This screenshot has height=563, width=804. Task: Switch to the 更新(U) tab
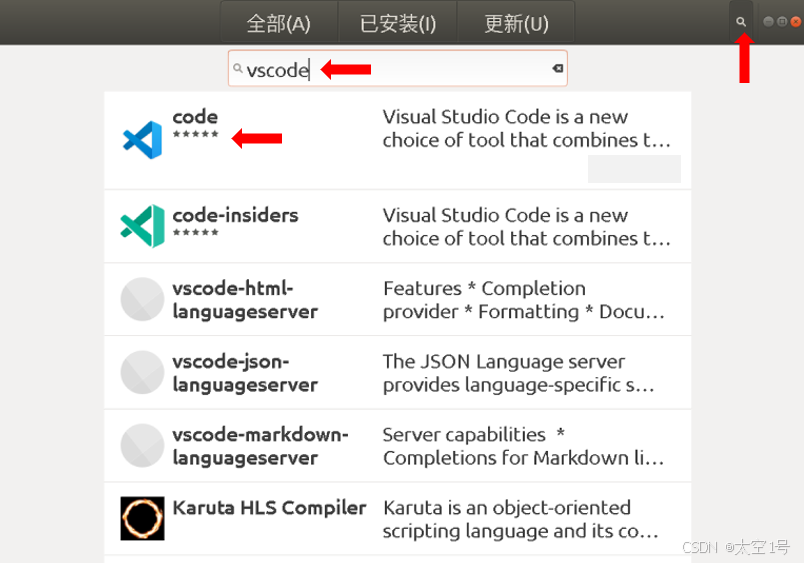click(516, 23)
